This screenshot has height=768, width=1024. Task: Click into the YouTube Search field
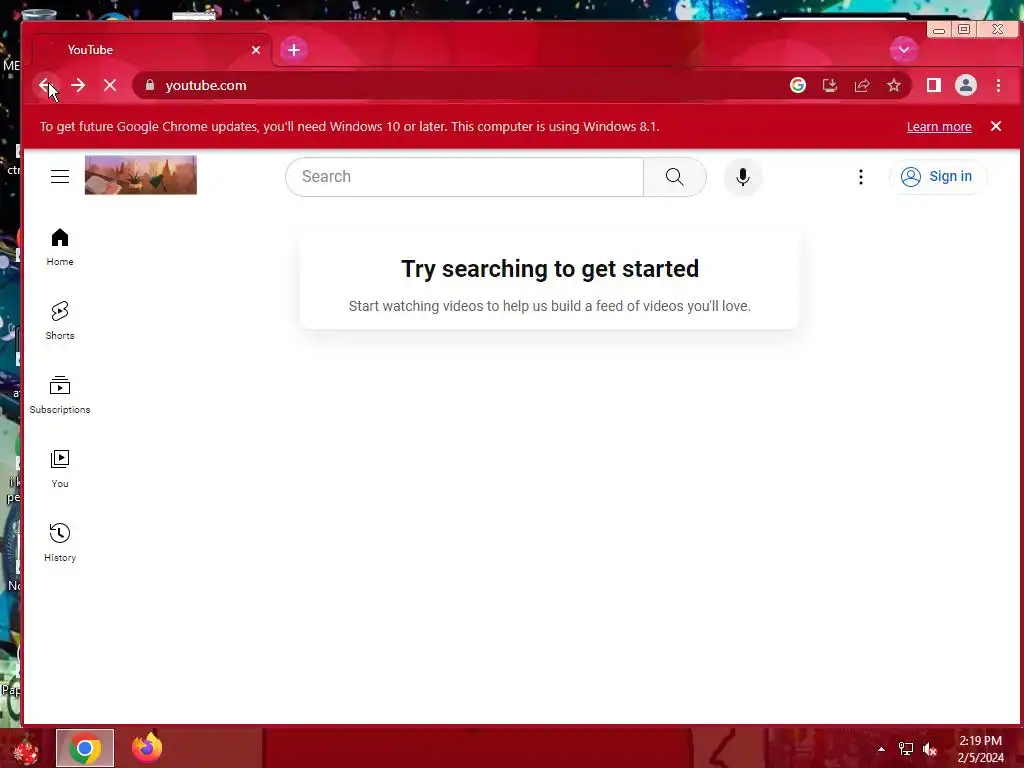[464, 176]
